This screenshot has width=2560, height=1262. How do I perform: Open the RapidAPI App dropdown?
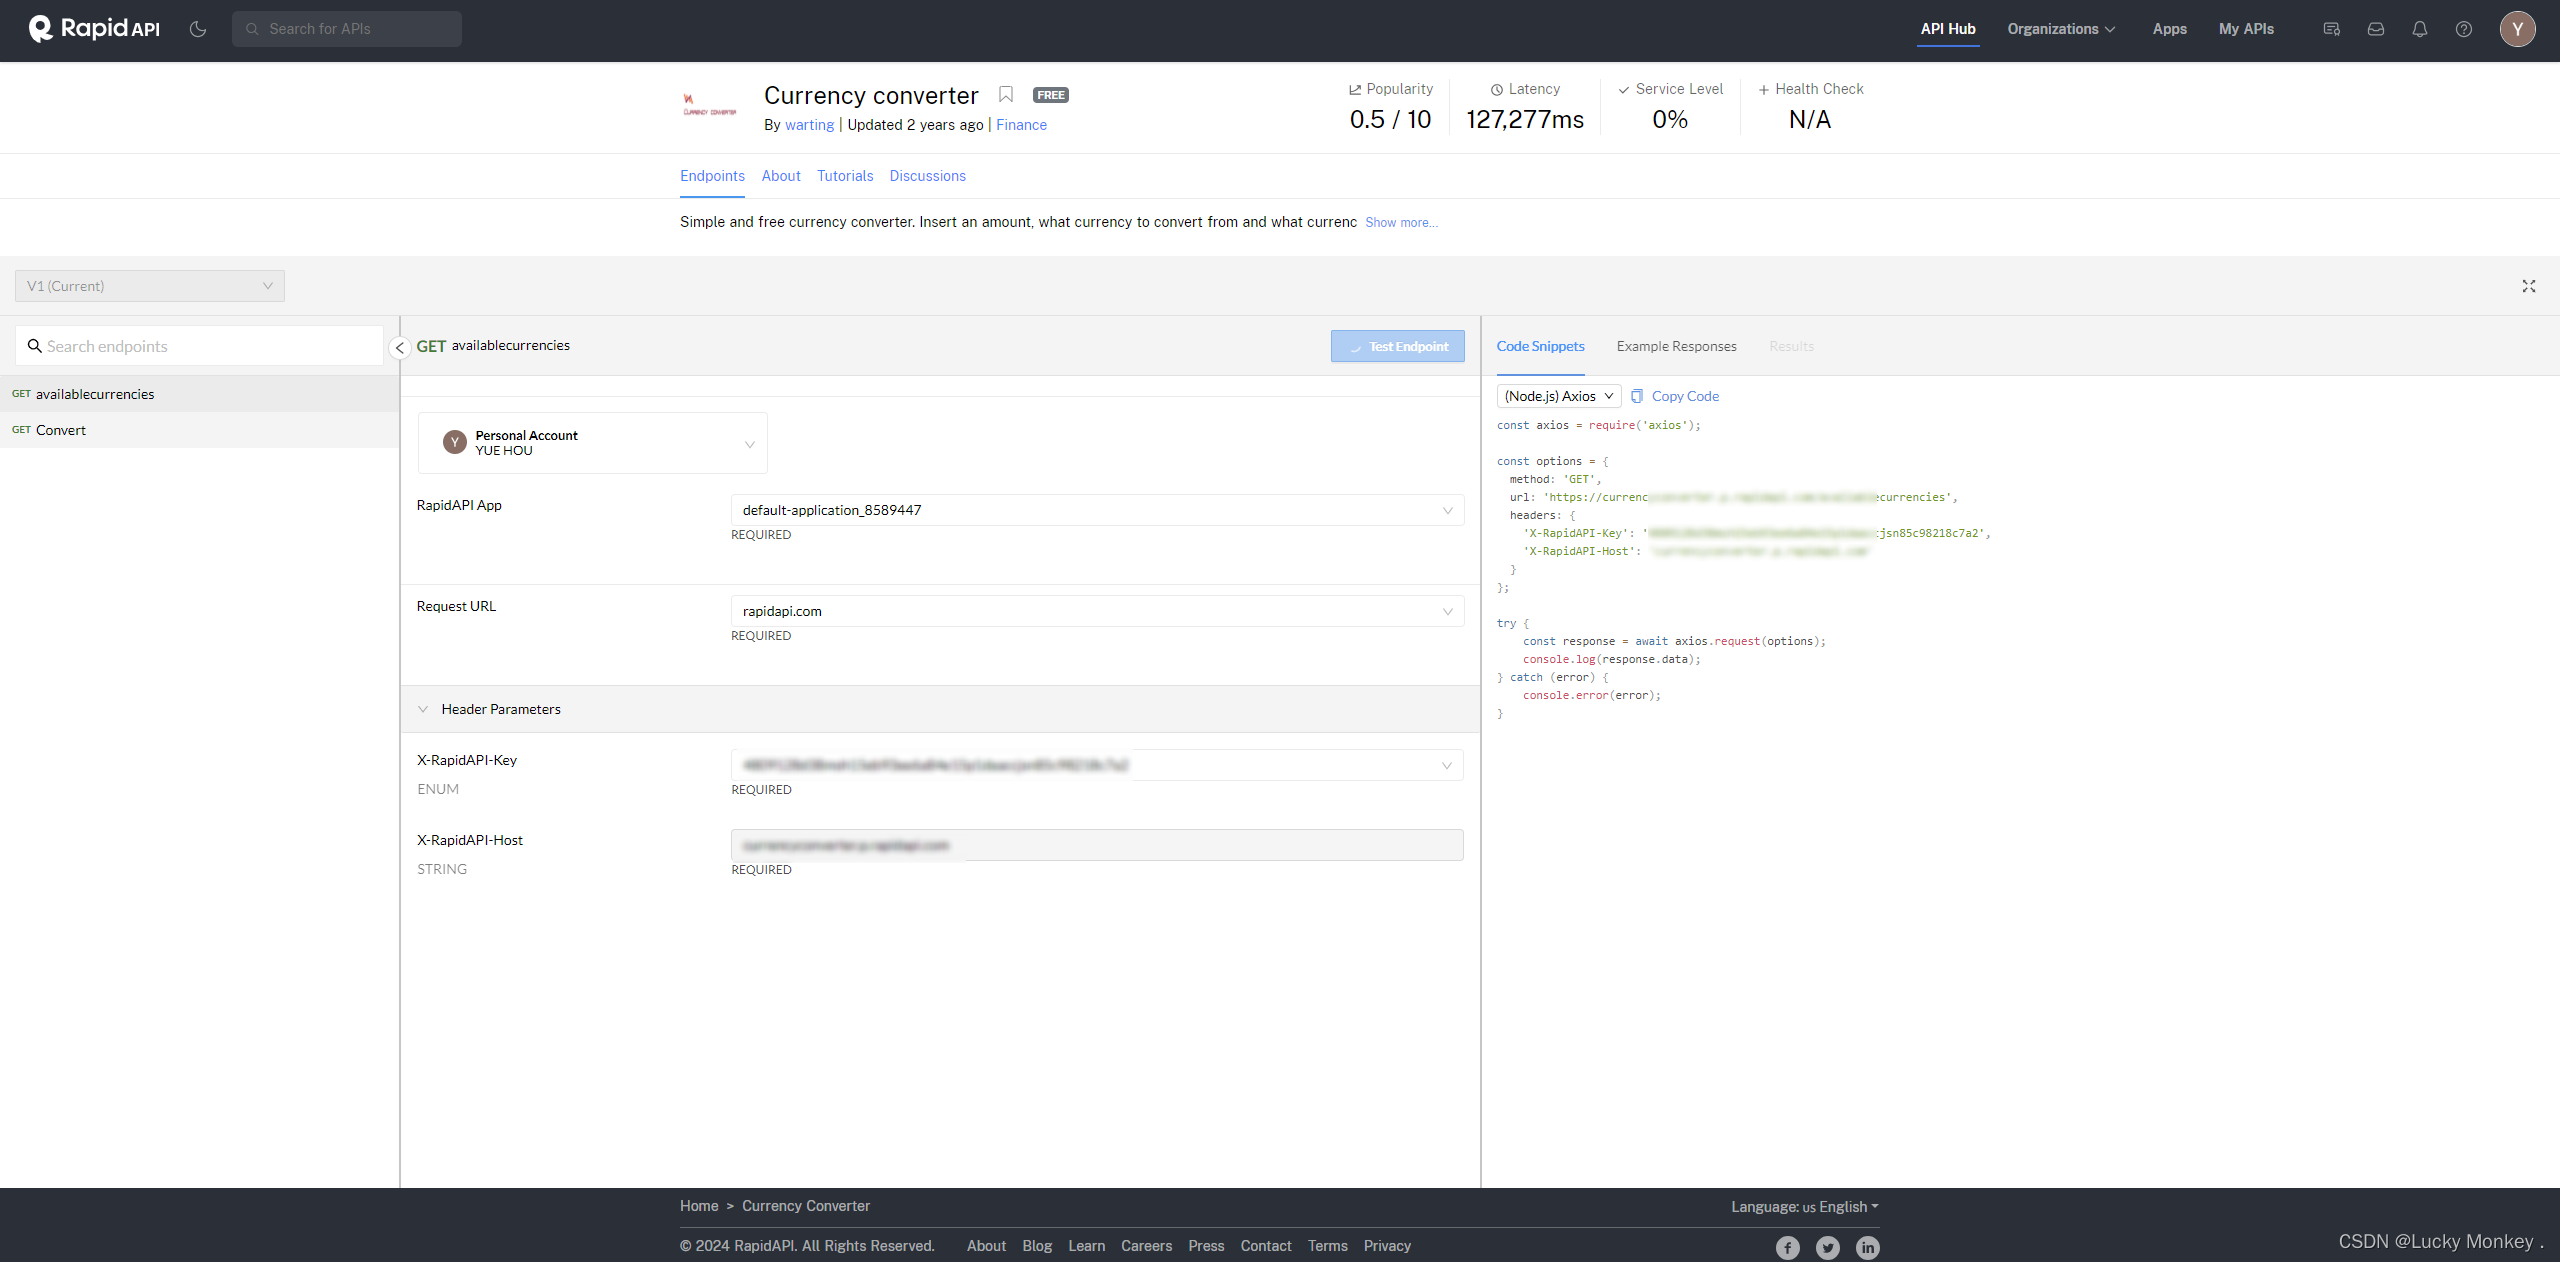(1097, 510)
